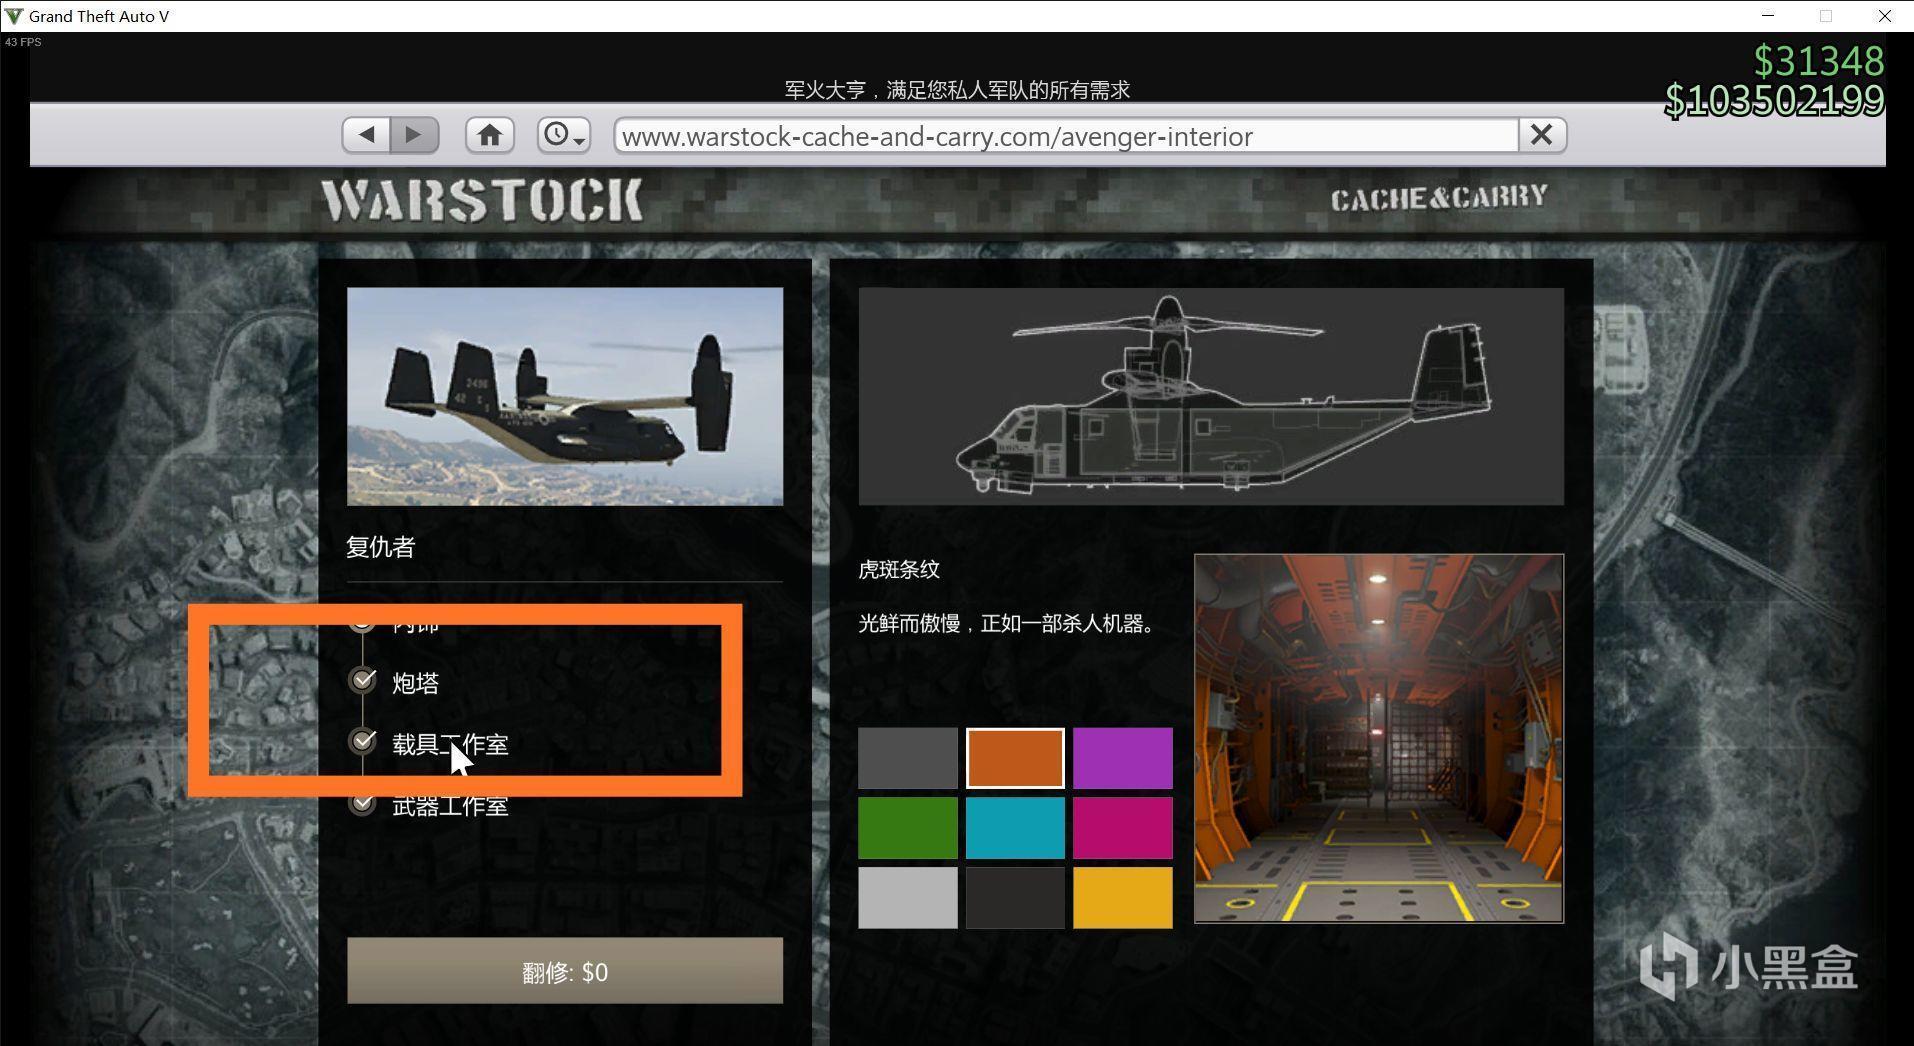The image size is (1914, 1046).
Task: Click the Avenger wireframe blueprint image
Action: point(1211,397)
